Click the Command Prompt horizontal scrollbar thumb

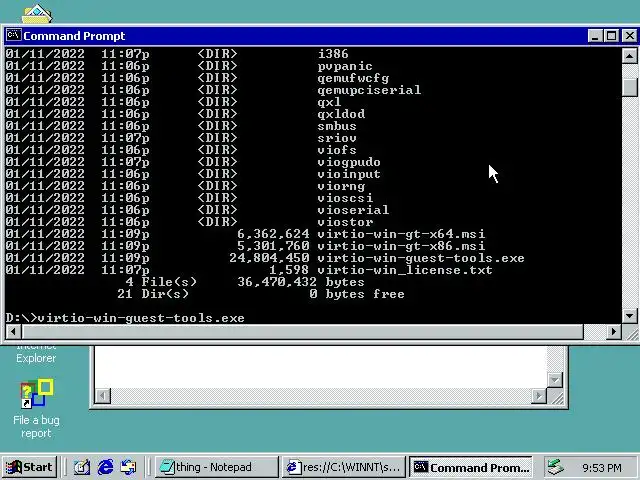coord(302,331)
